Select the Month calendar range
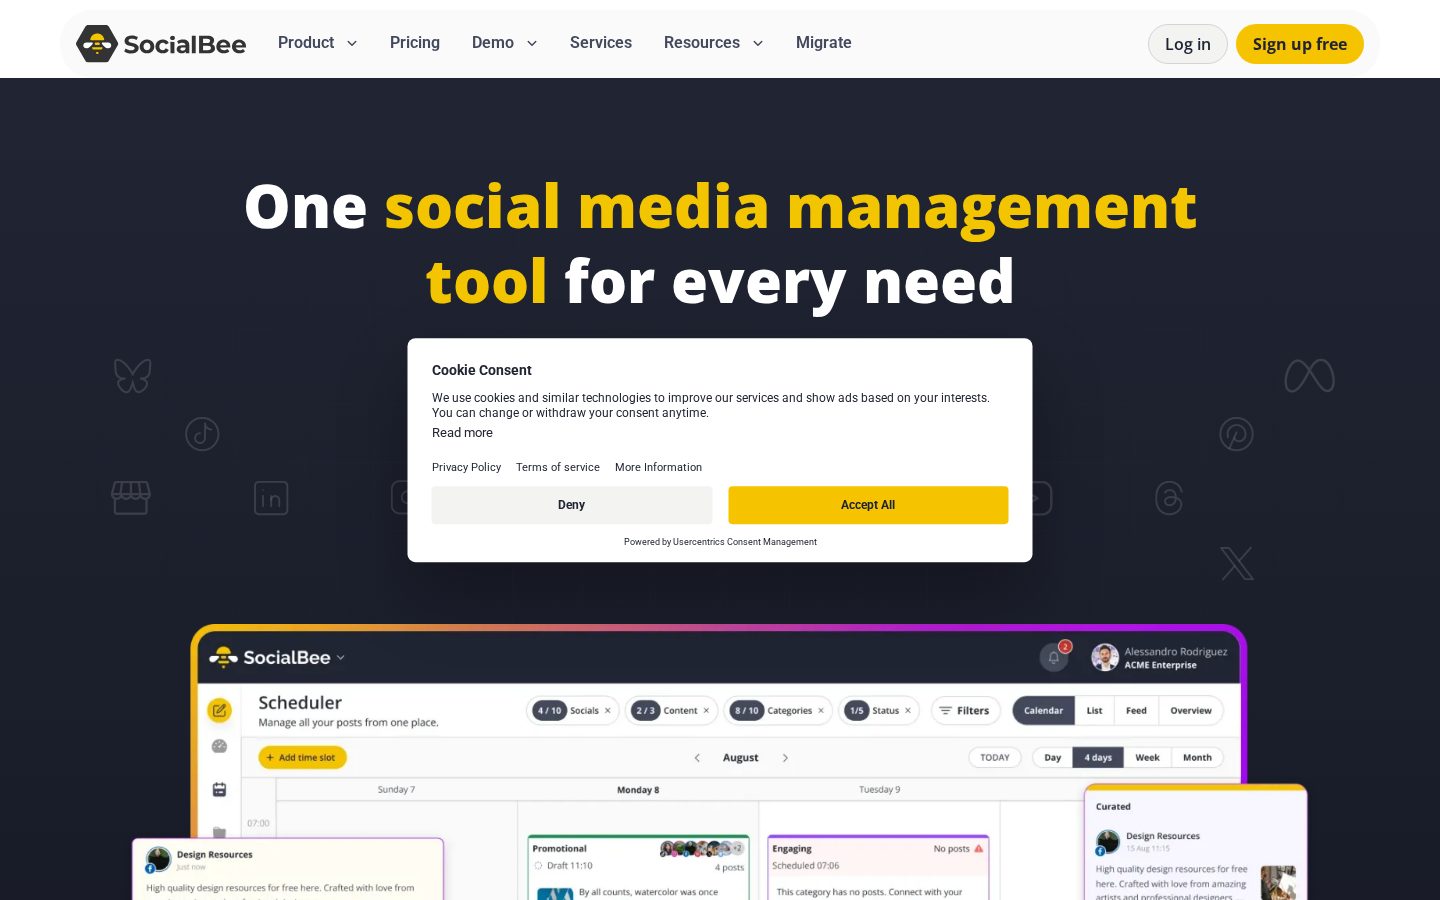 coord(1197,758)
